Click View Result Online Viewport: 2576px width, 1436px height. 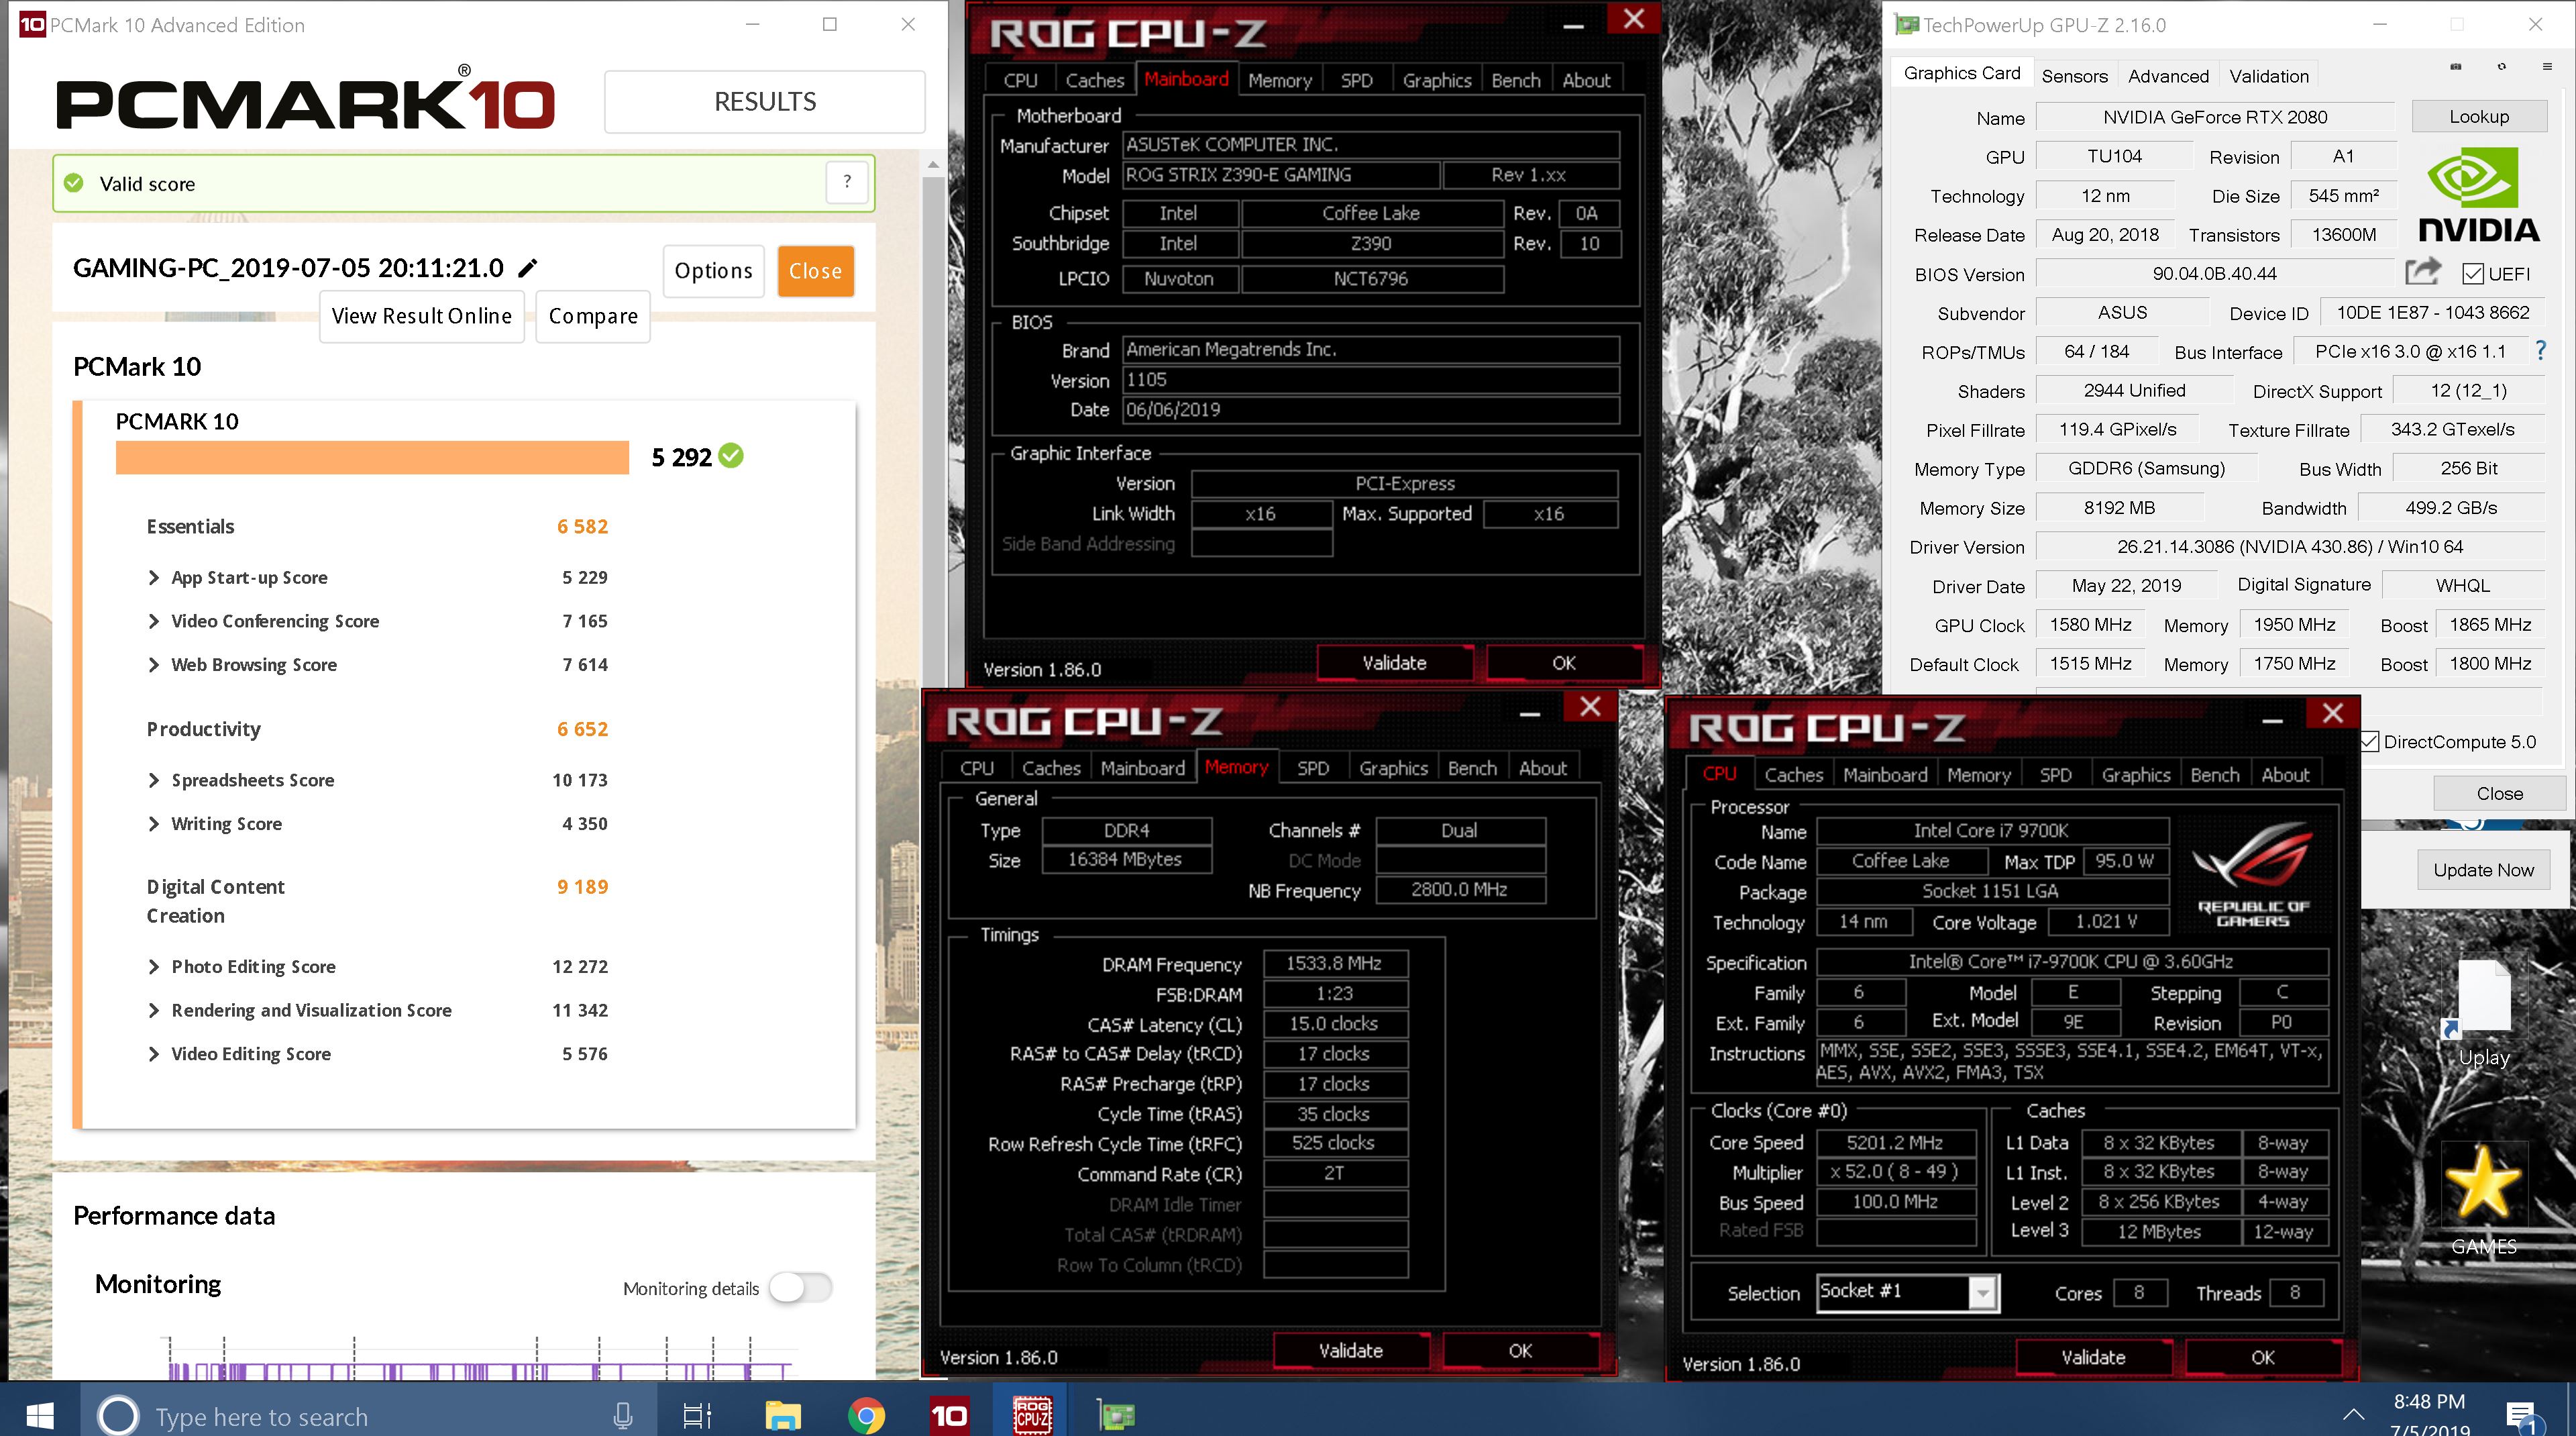click(x=422, y=316)
